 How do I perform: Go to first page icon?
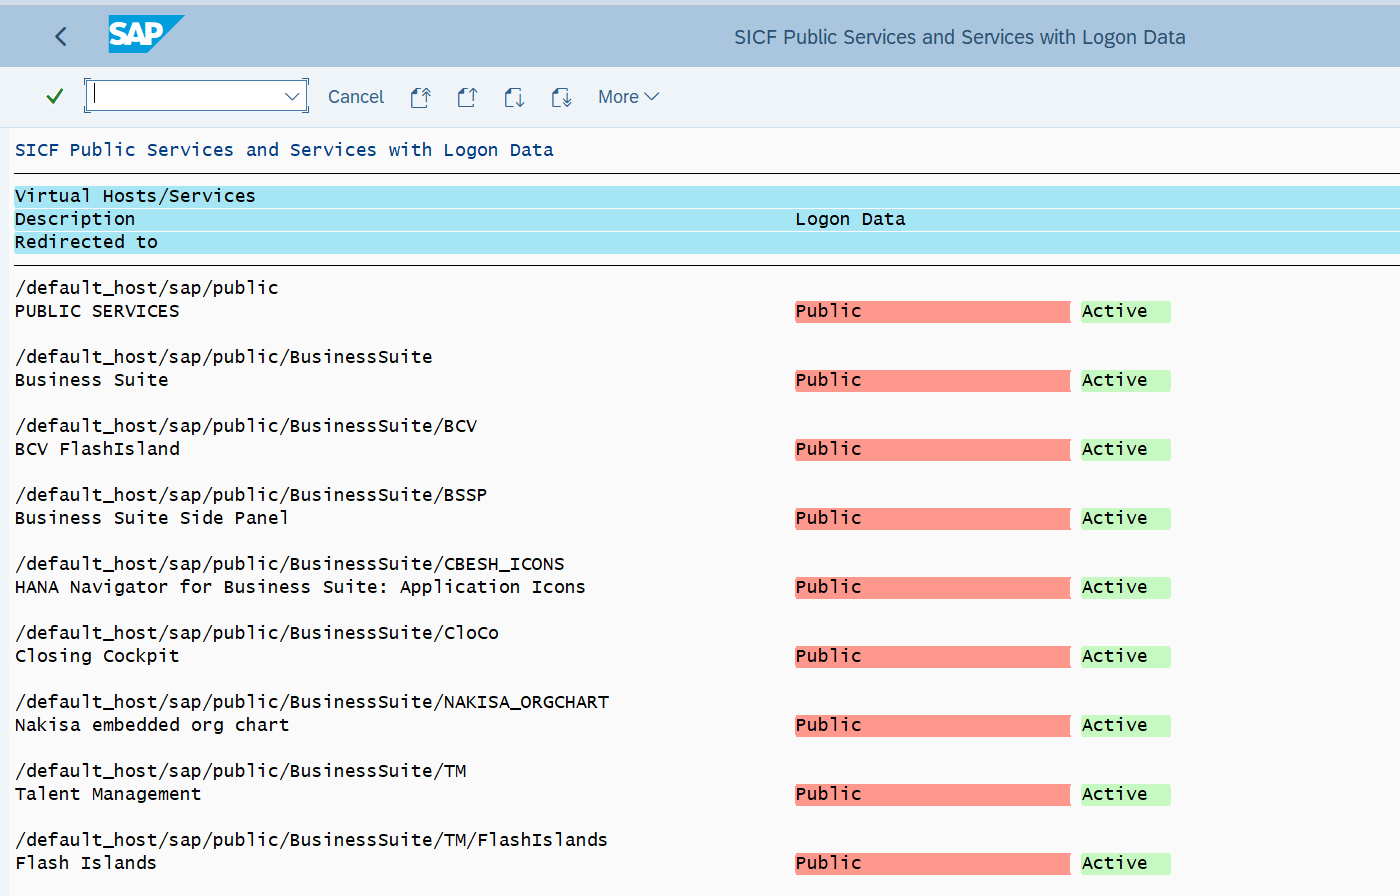pos(420,97)
